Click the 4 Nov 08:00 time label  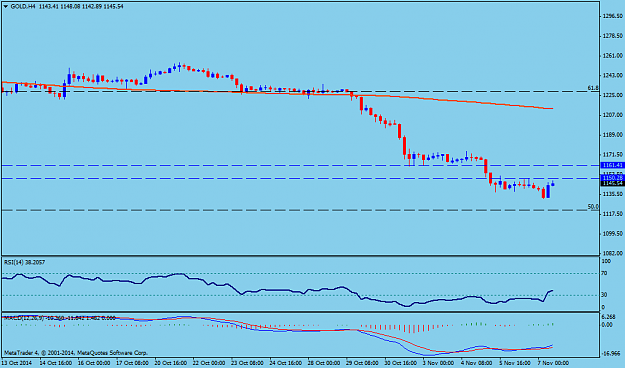[x=477, y=363]
